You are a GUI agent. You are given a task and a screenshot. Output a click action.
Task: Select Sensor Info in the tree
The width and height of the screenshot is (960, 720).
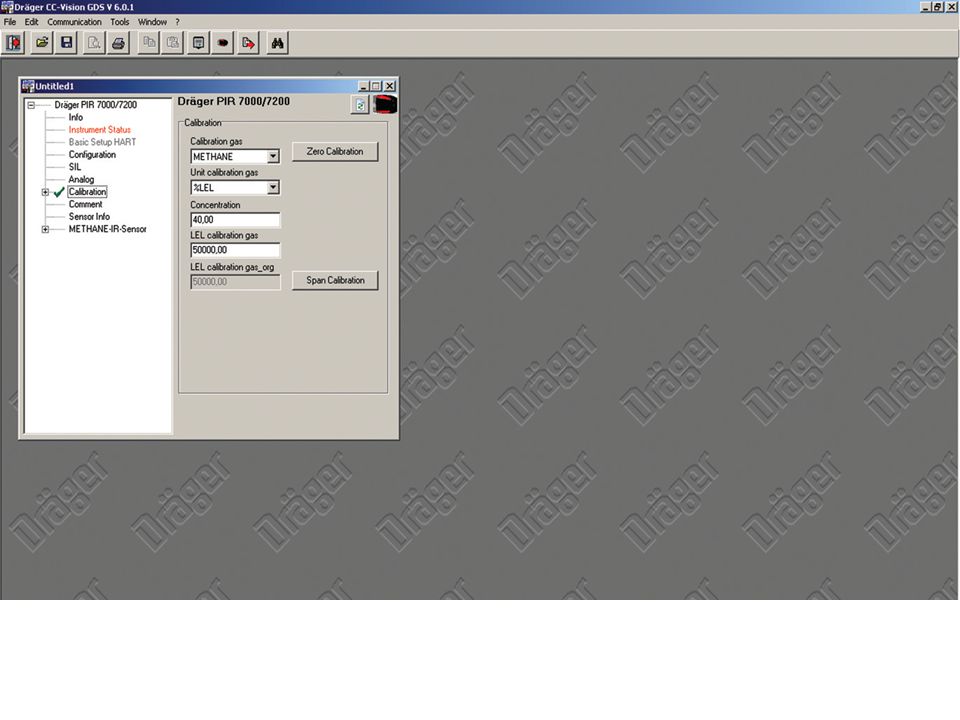[x=89, y=217]
